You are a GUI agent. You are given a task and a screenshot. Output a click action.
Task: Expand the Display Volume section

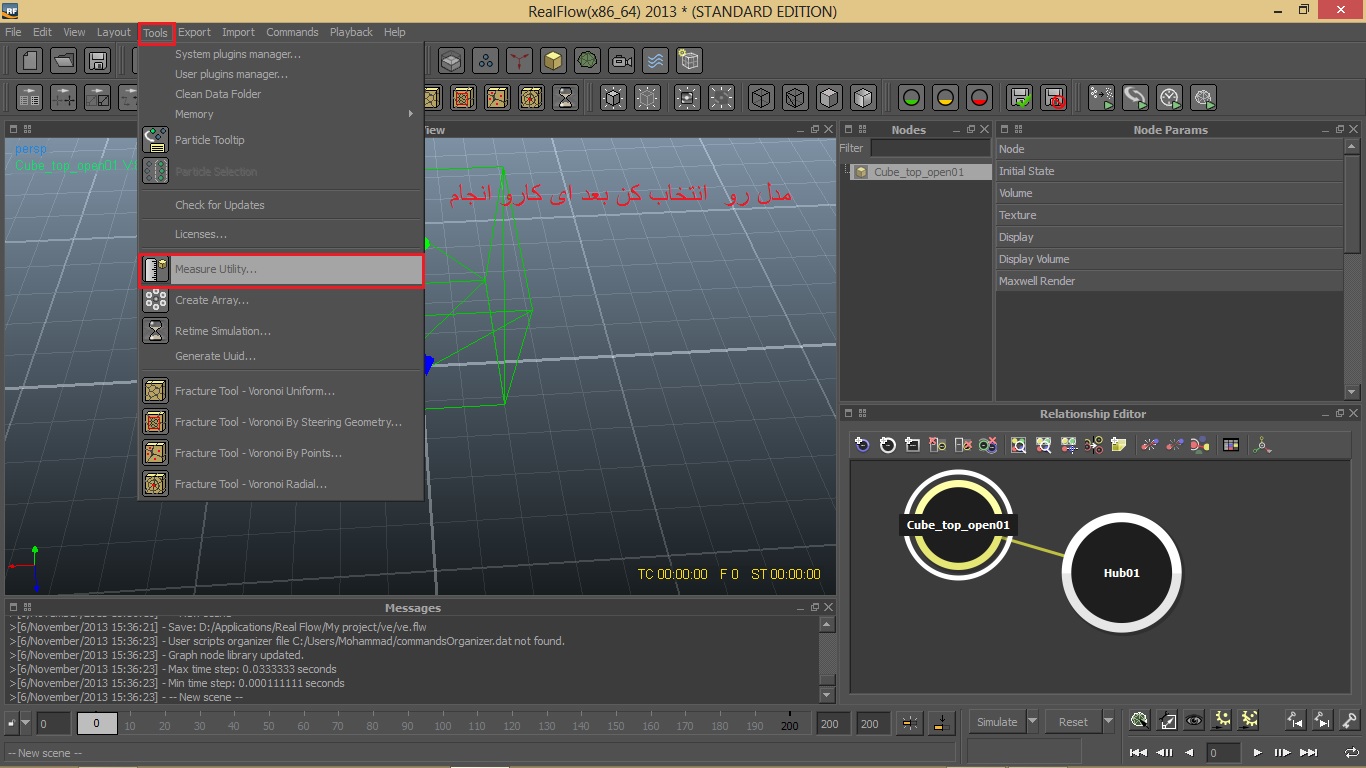[x=1170, y=259]
